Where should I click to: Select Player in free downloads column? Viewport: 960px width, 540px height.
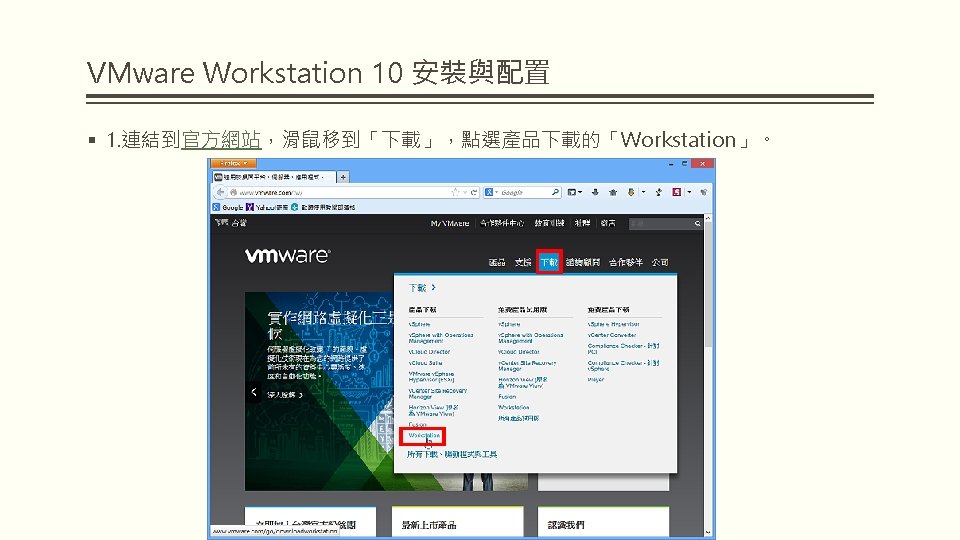[596, 380]
